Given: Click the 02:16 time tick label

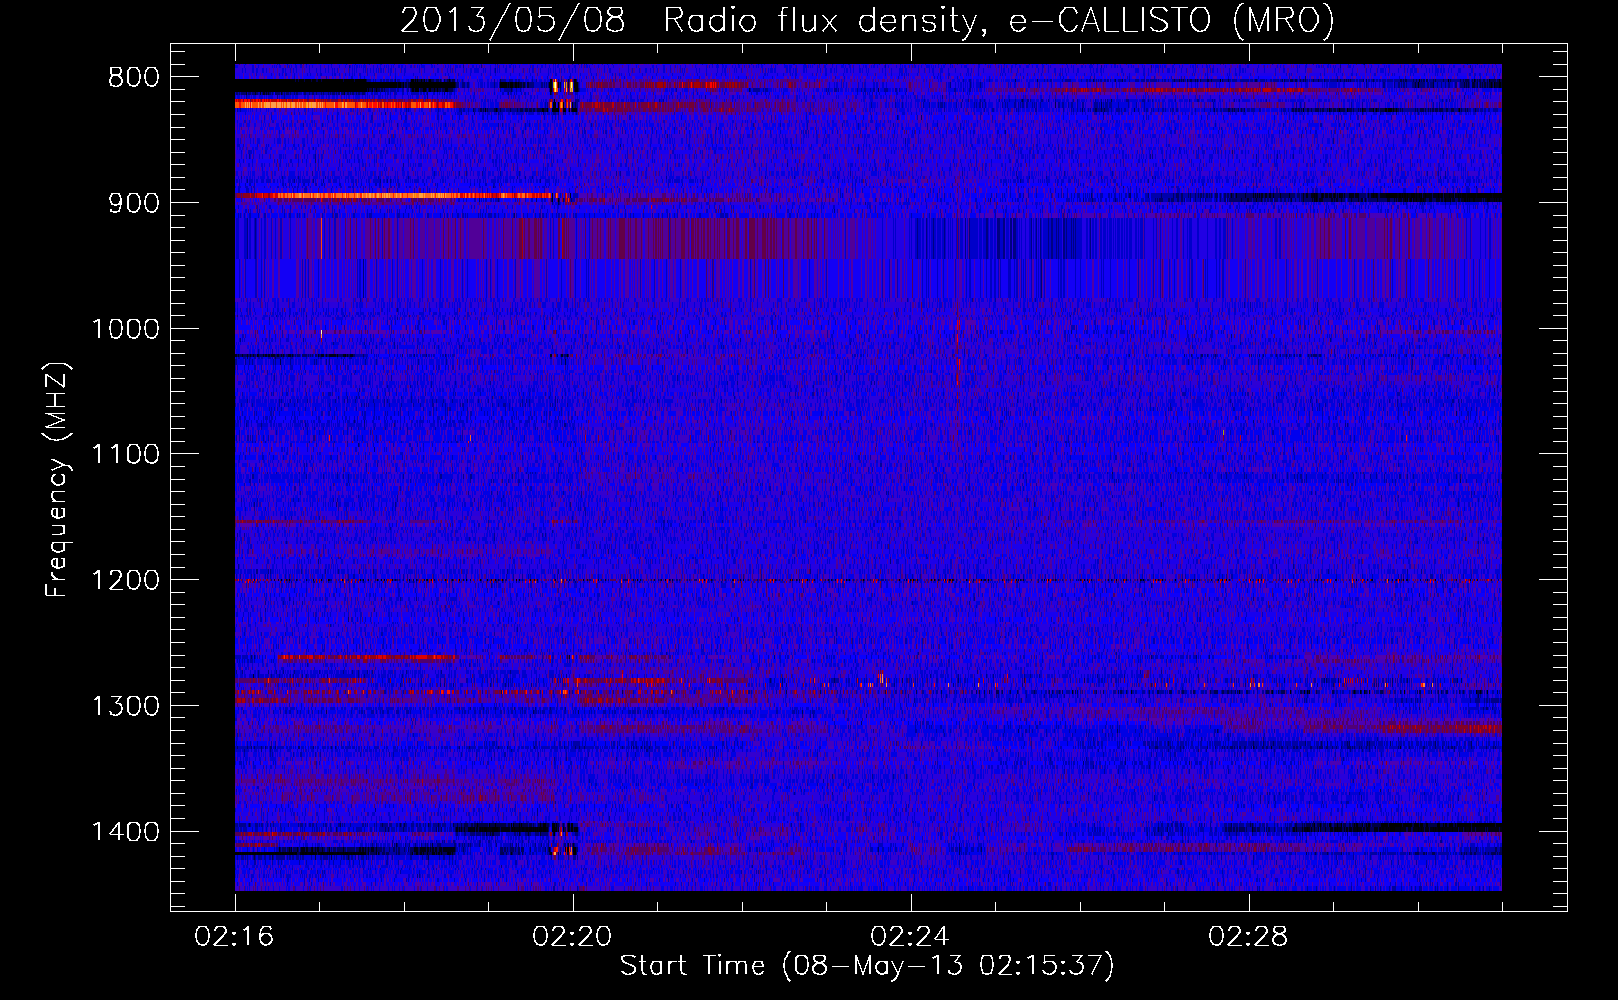Looking at the screenshot, I should coord(235,937).
